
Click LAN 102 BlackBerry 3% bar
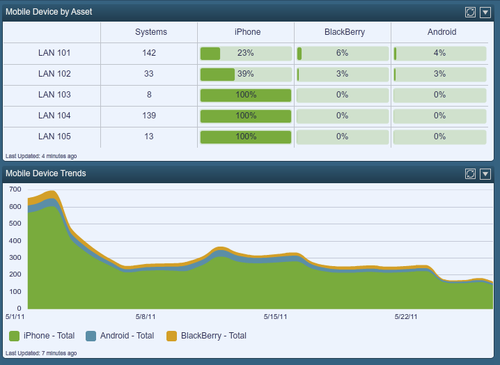point(343,75)
